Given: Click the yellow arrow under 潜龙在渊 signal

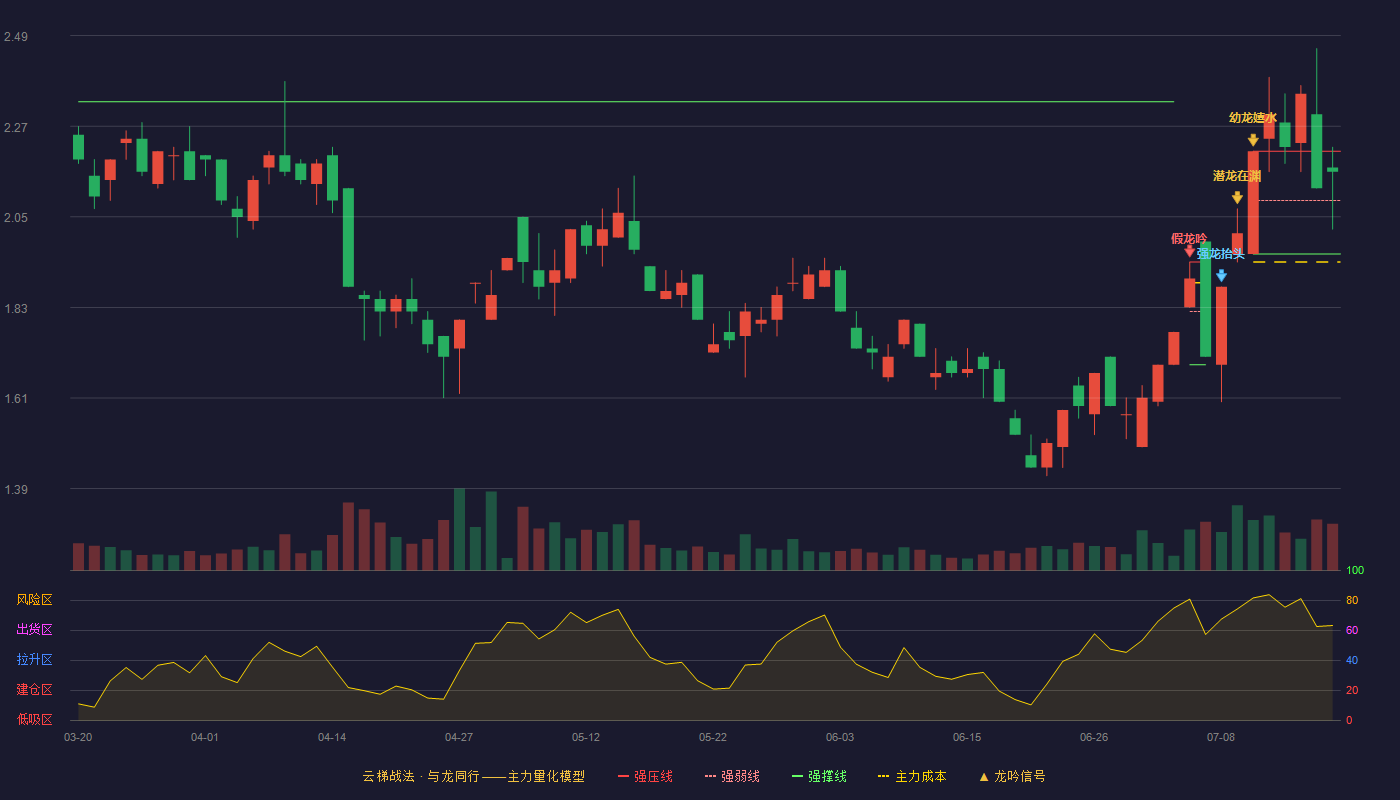Looking at the screenshot, I should pyautogui.click(x=1237, y=198).
